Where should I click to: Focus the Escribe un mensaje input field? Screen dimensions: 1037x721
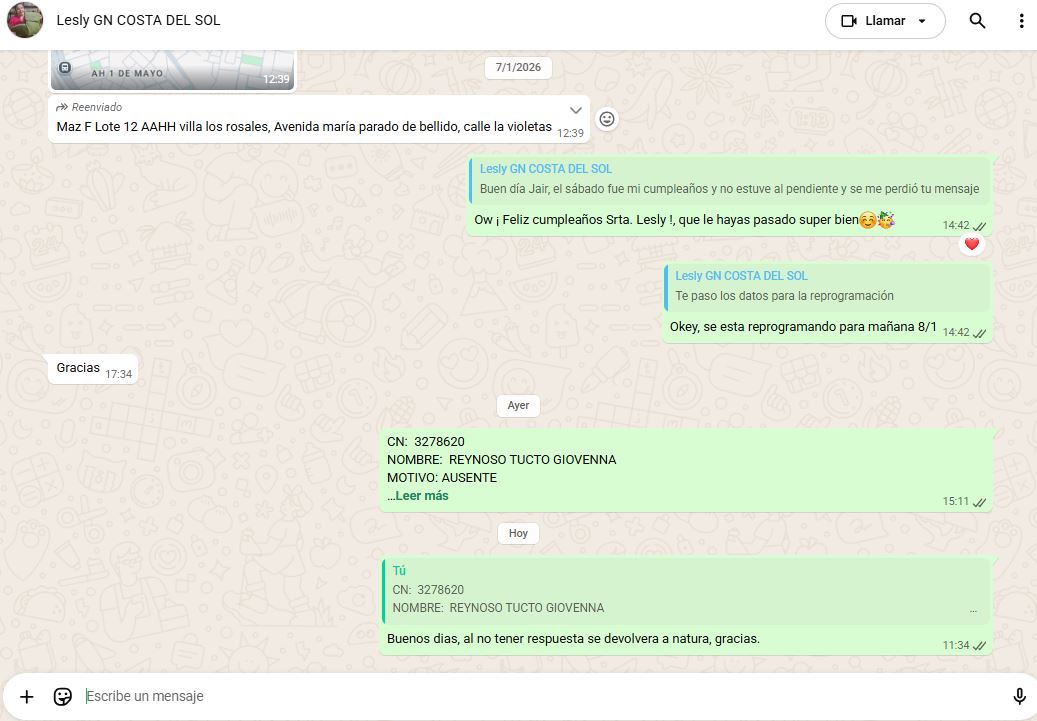(x=540, y=696)
